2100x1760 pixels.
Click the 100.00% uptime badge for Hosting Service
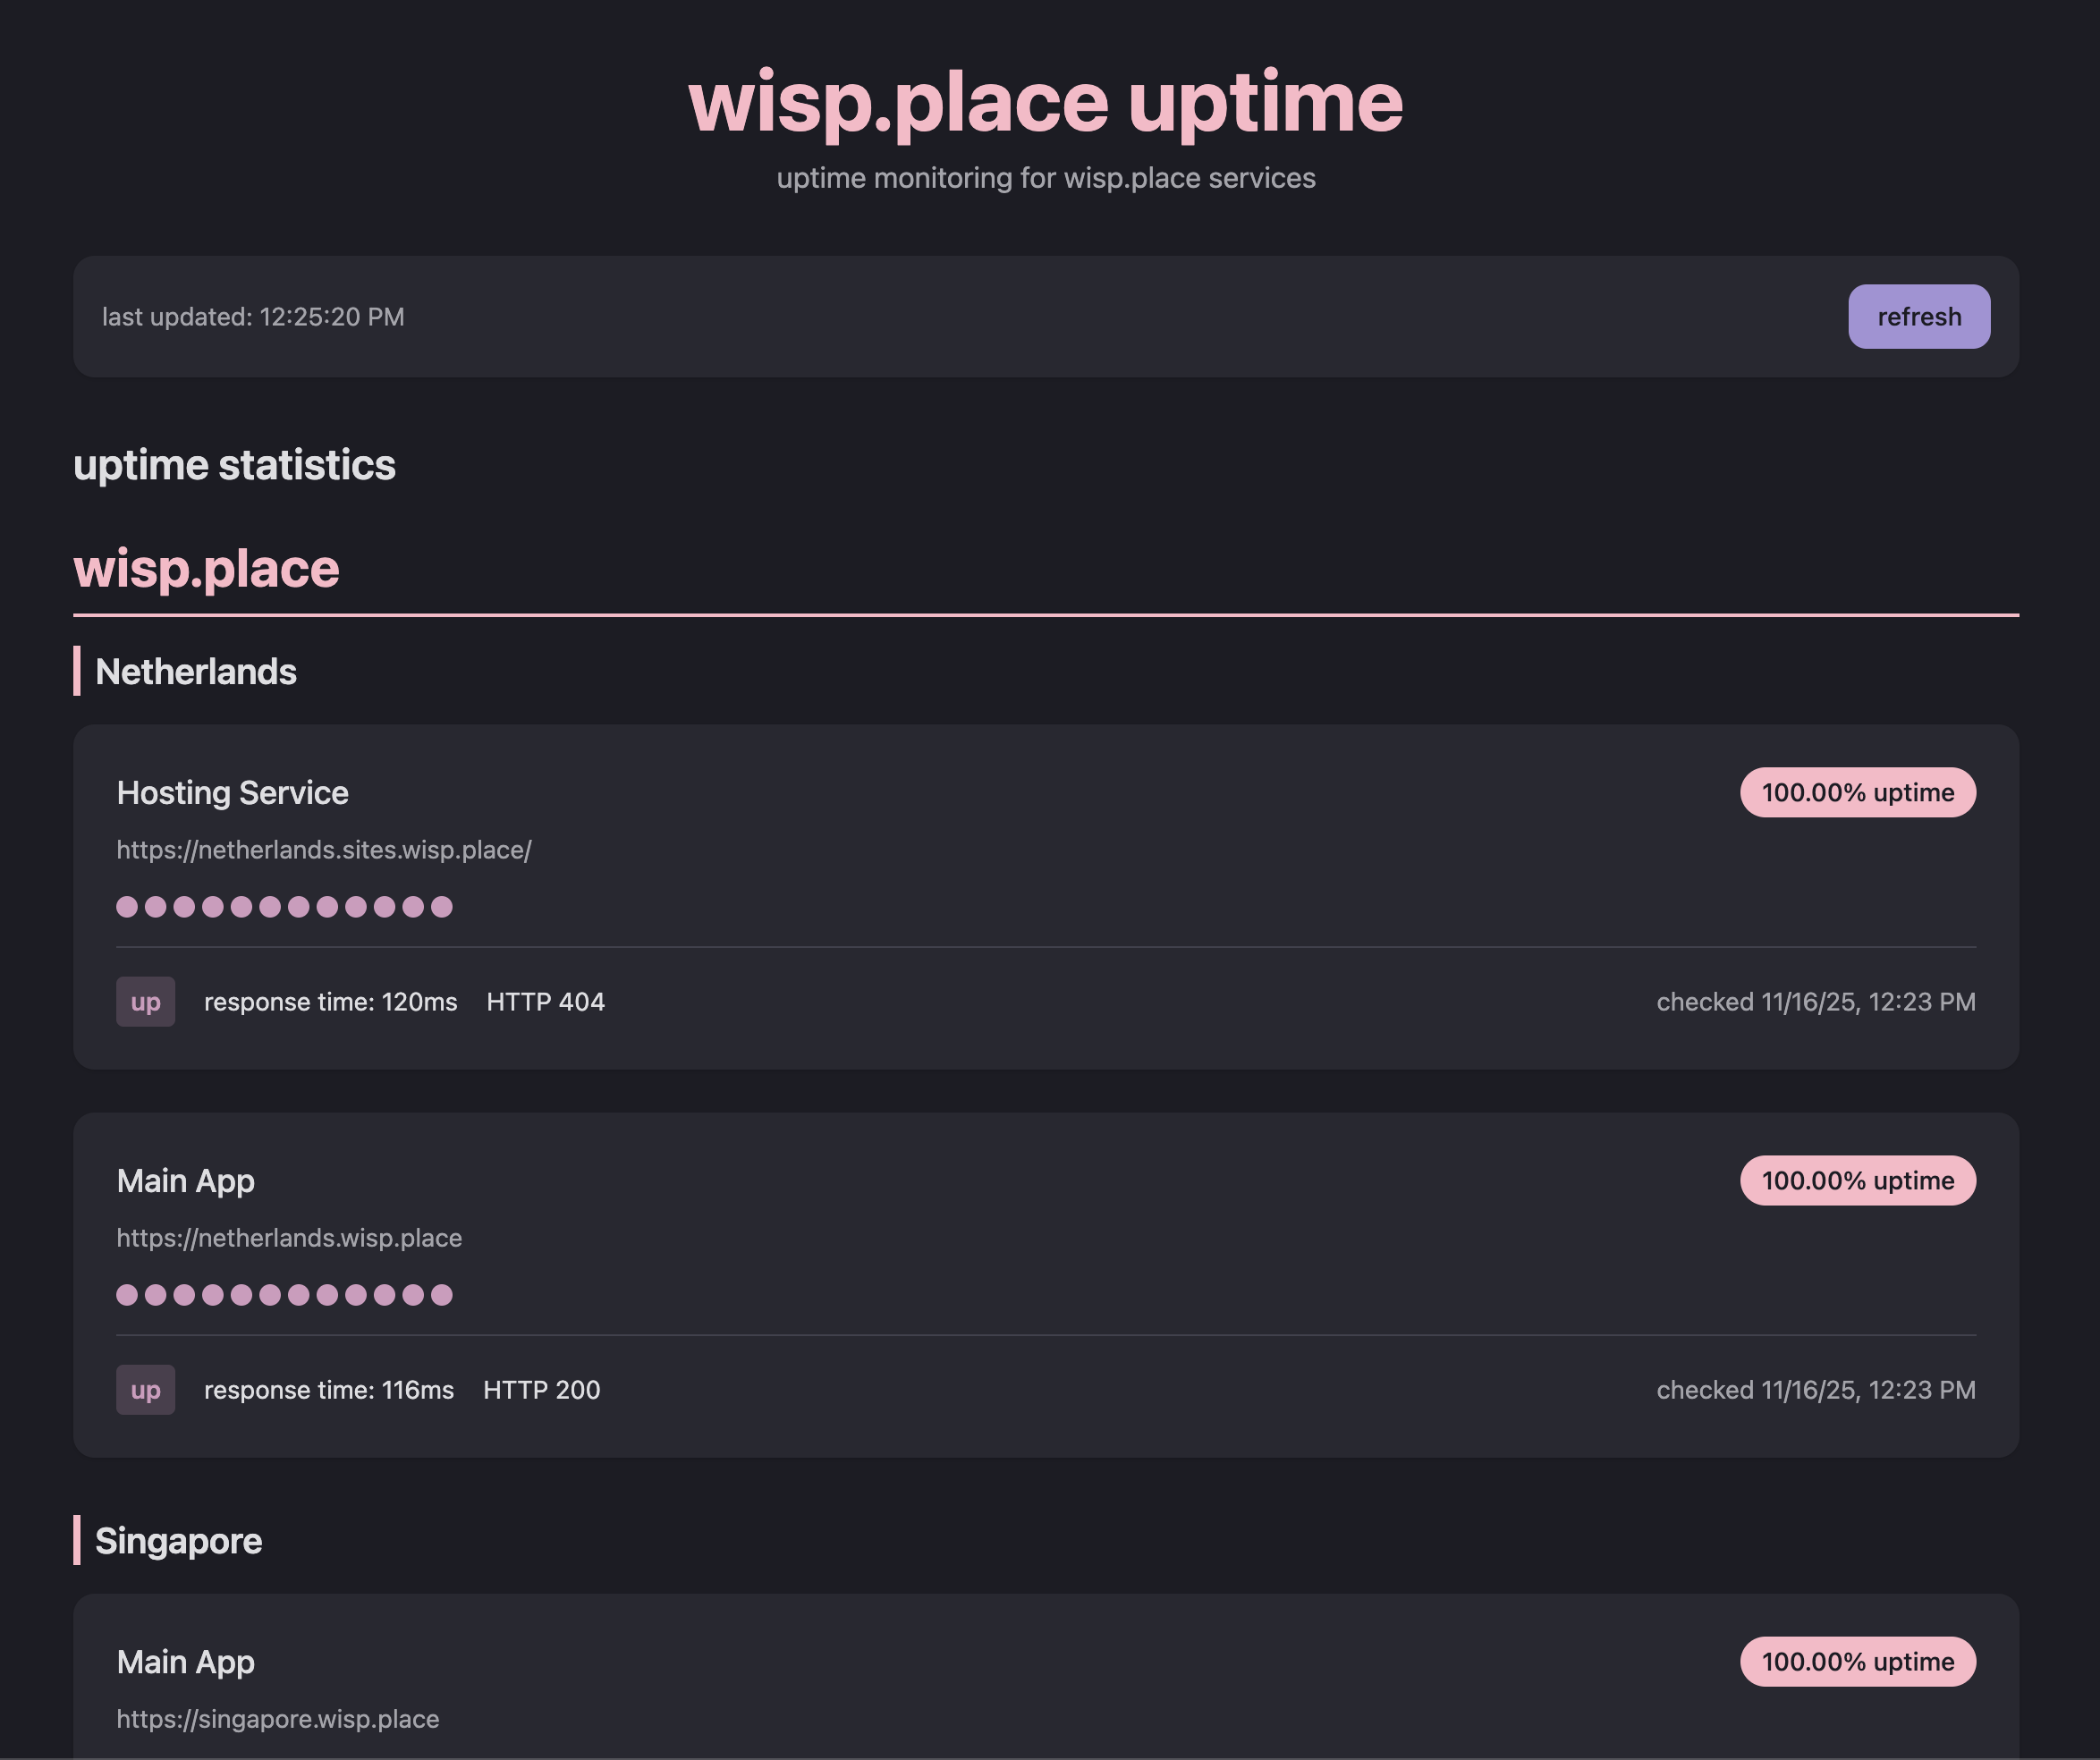[x=1857, y=793]
